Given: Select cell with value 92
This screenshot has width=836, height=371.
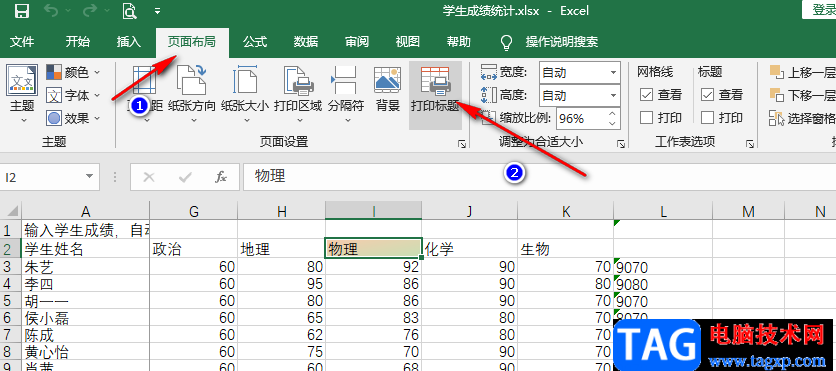Looking at the screenshot, I should [x=373, y=267].
